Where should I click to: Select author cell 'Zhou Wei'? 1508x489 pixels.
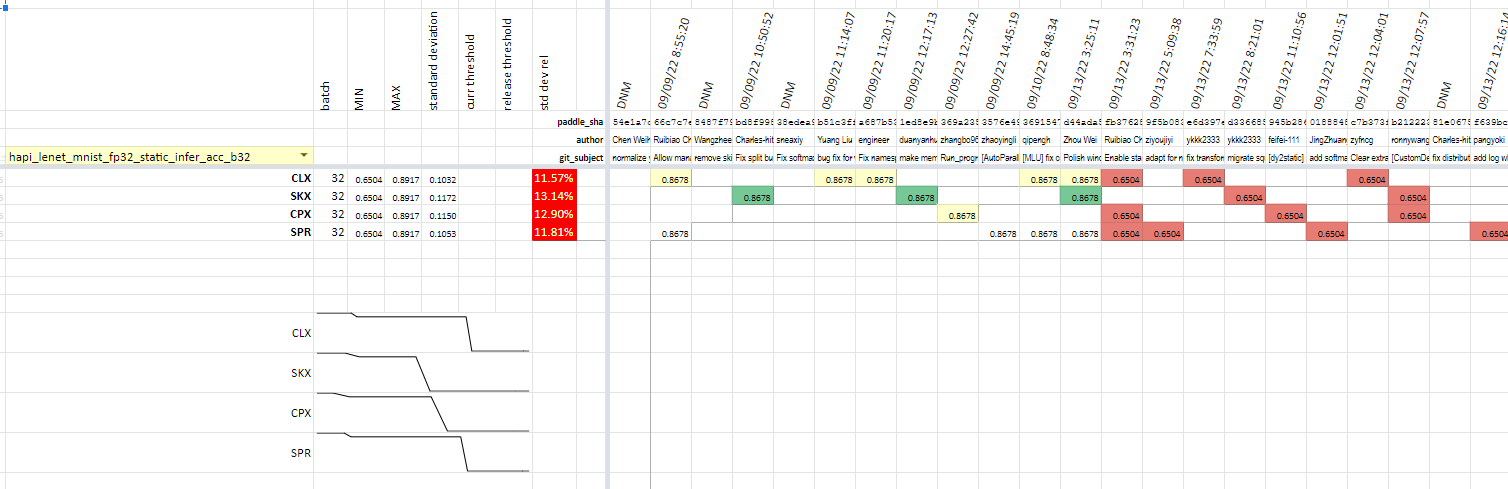pos(1080,140)
